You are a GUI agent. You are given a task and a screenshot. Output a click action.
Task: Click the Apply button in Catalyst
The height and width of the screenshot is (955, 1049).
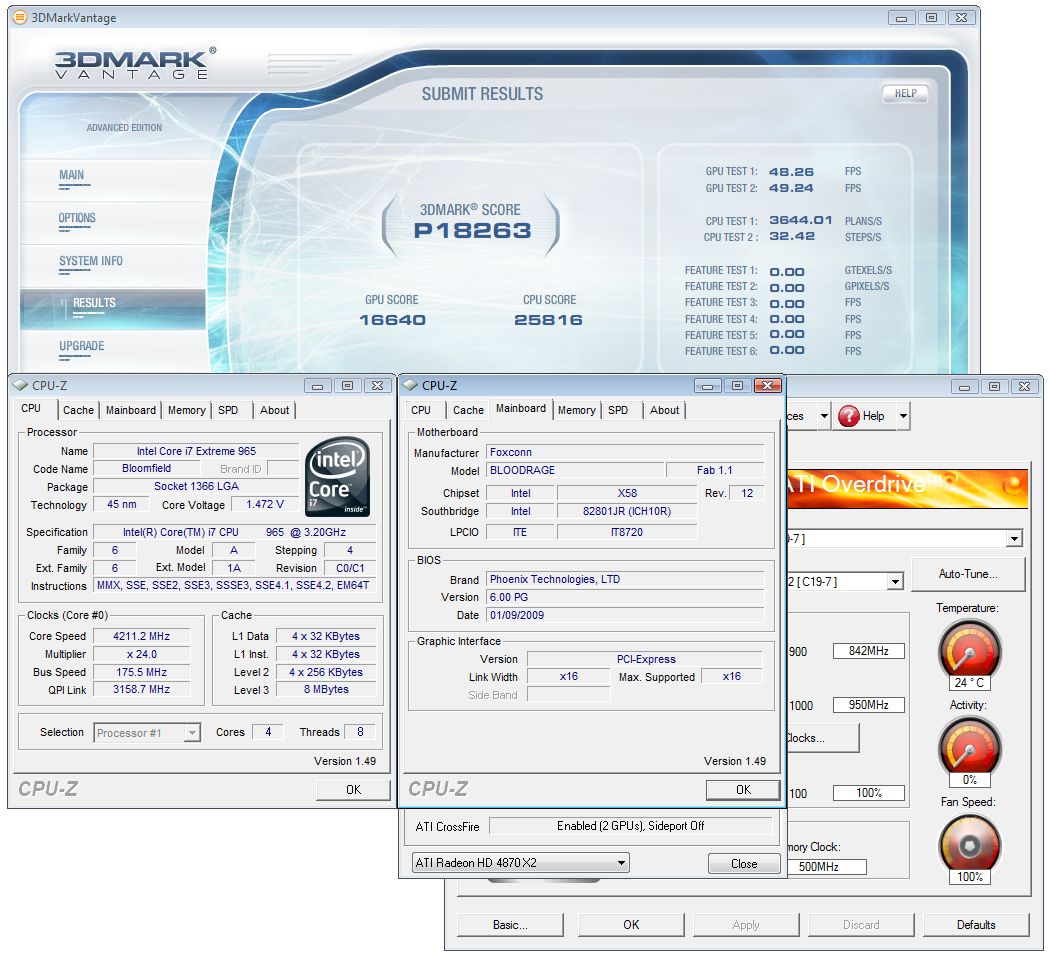746,926
